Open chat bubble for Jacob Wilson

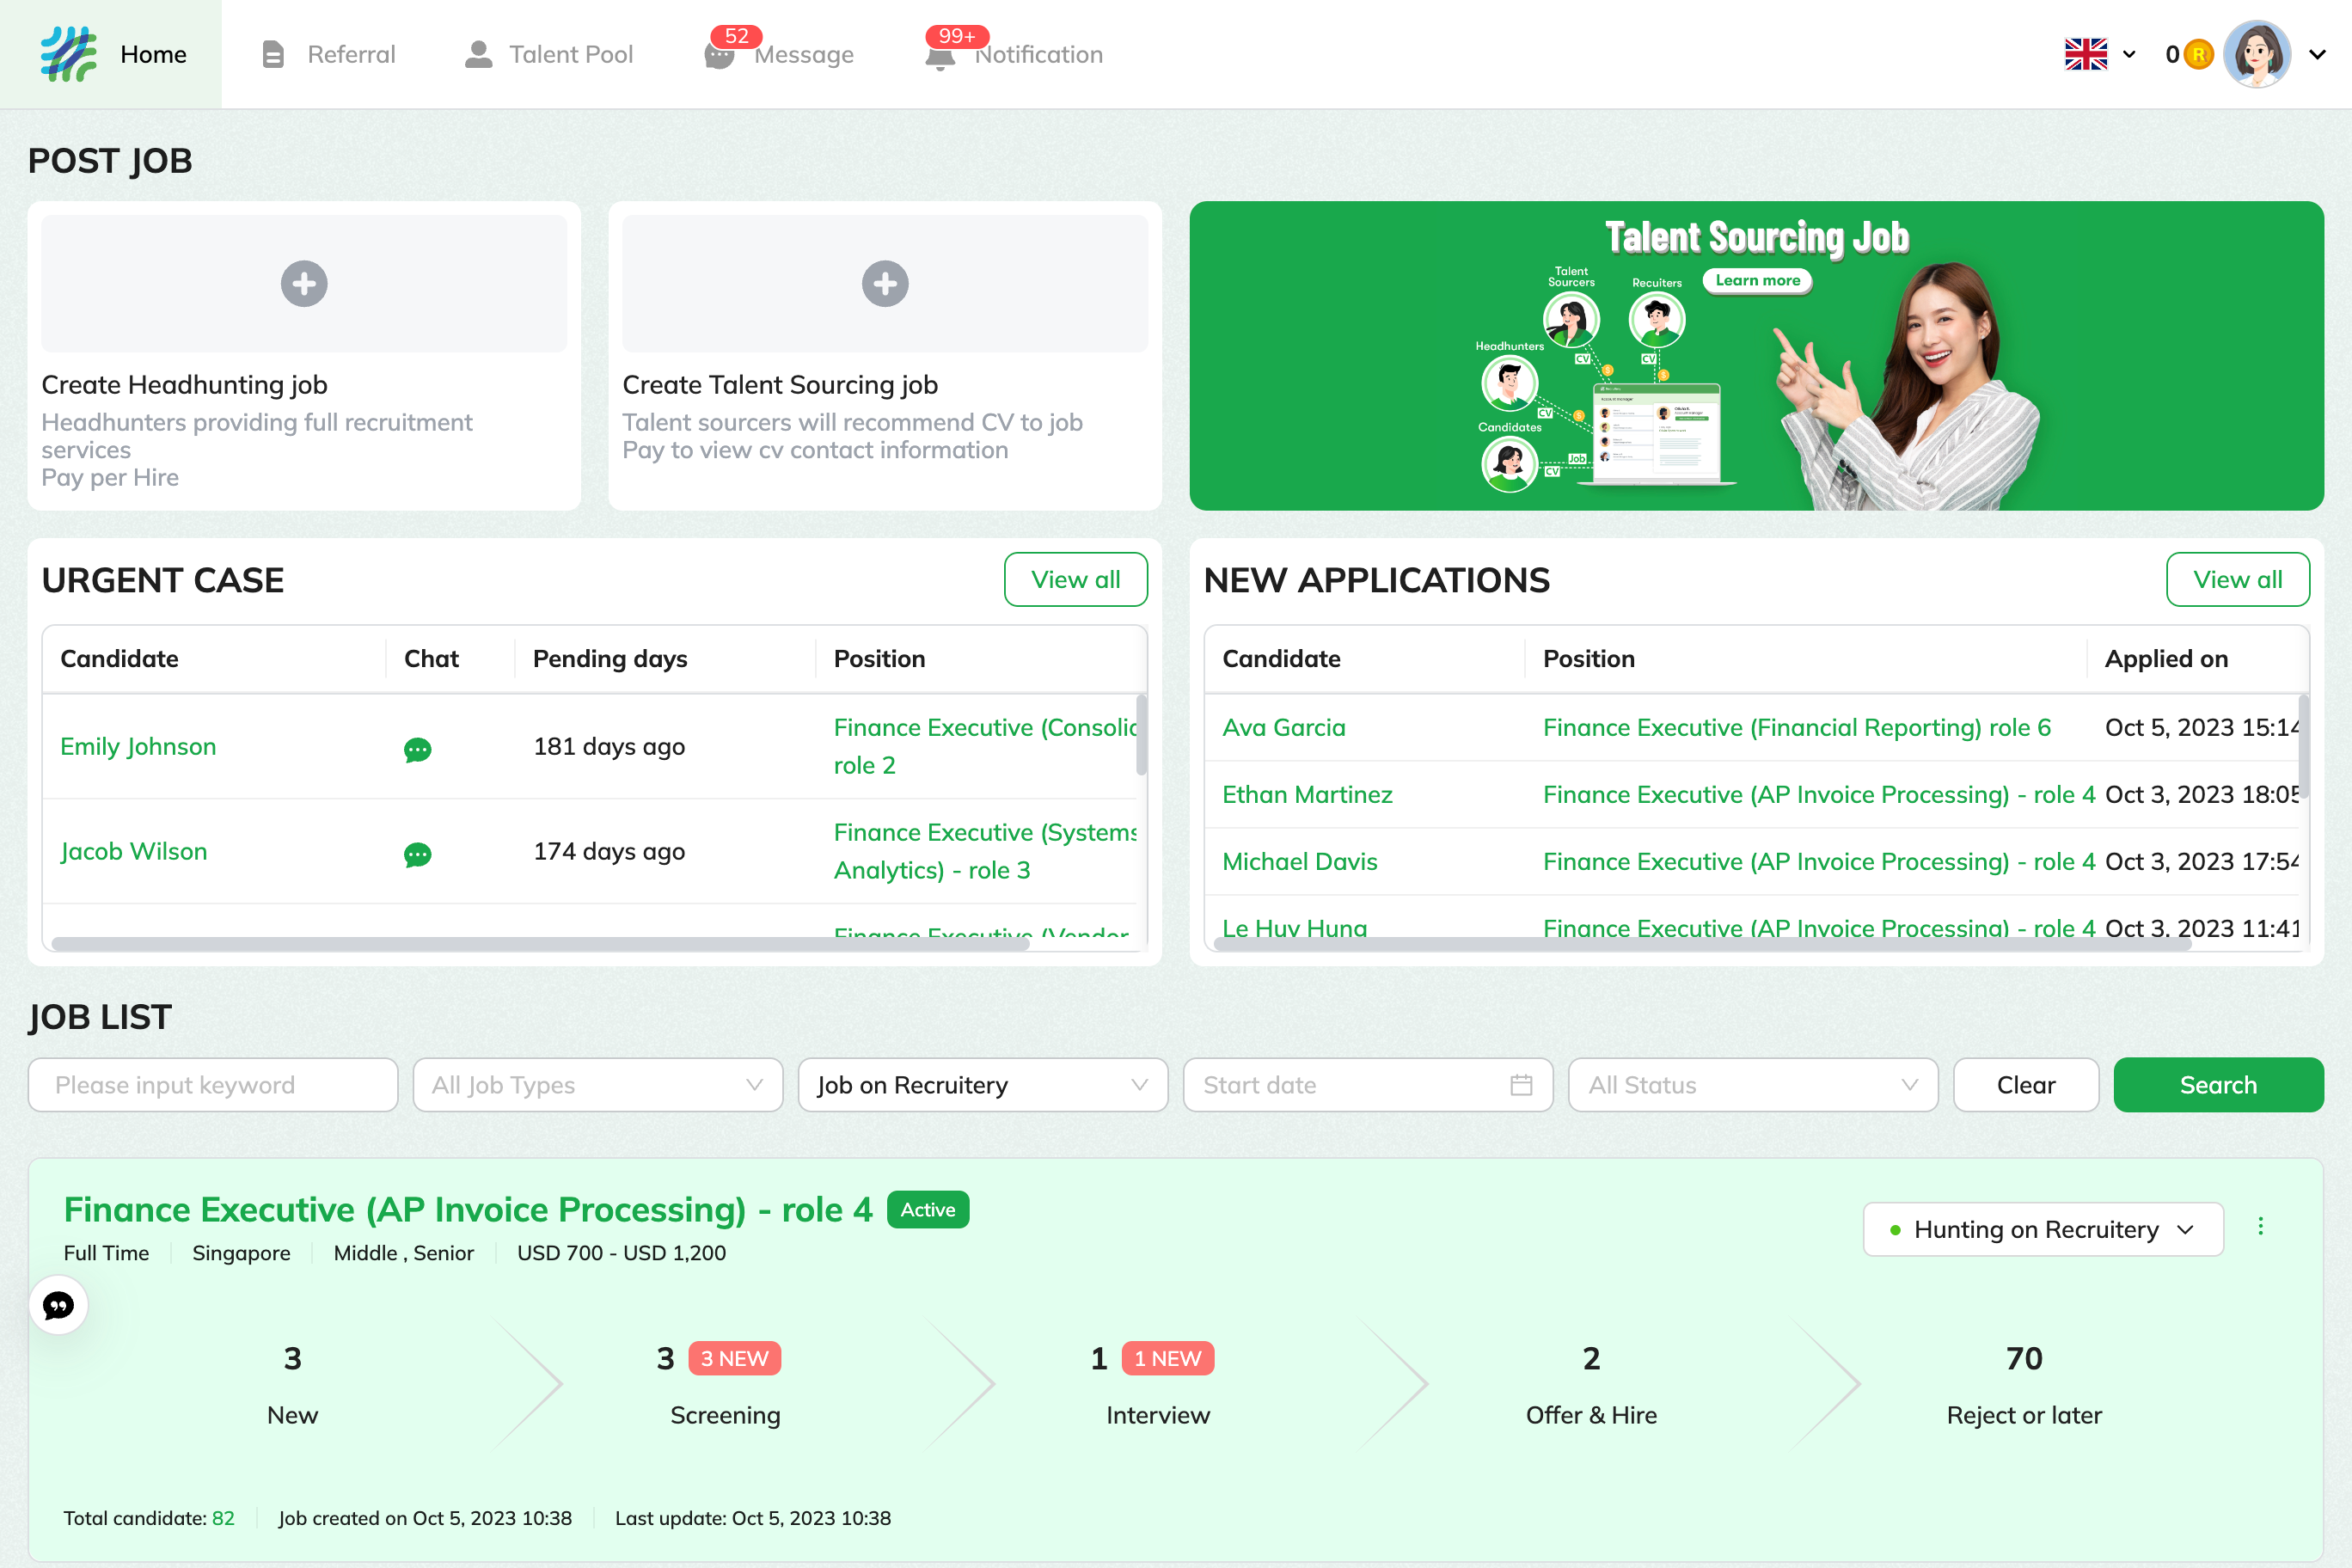click(417, 854)
